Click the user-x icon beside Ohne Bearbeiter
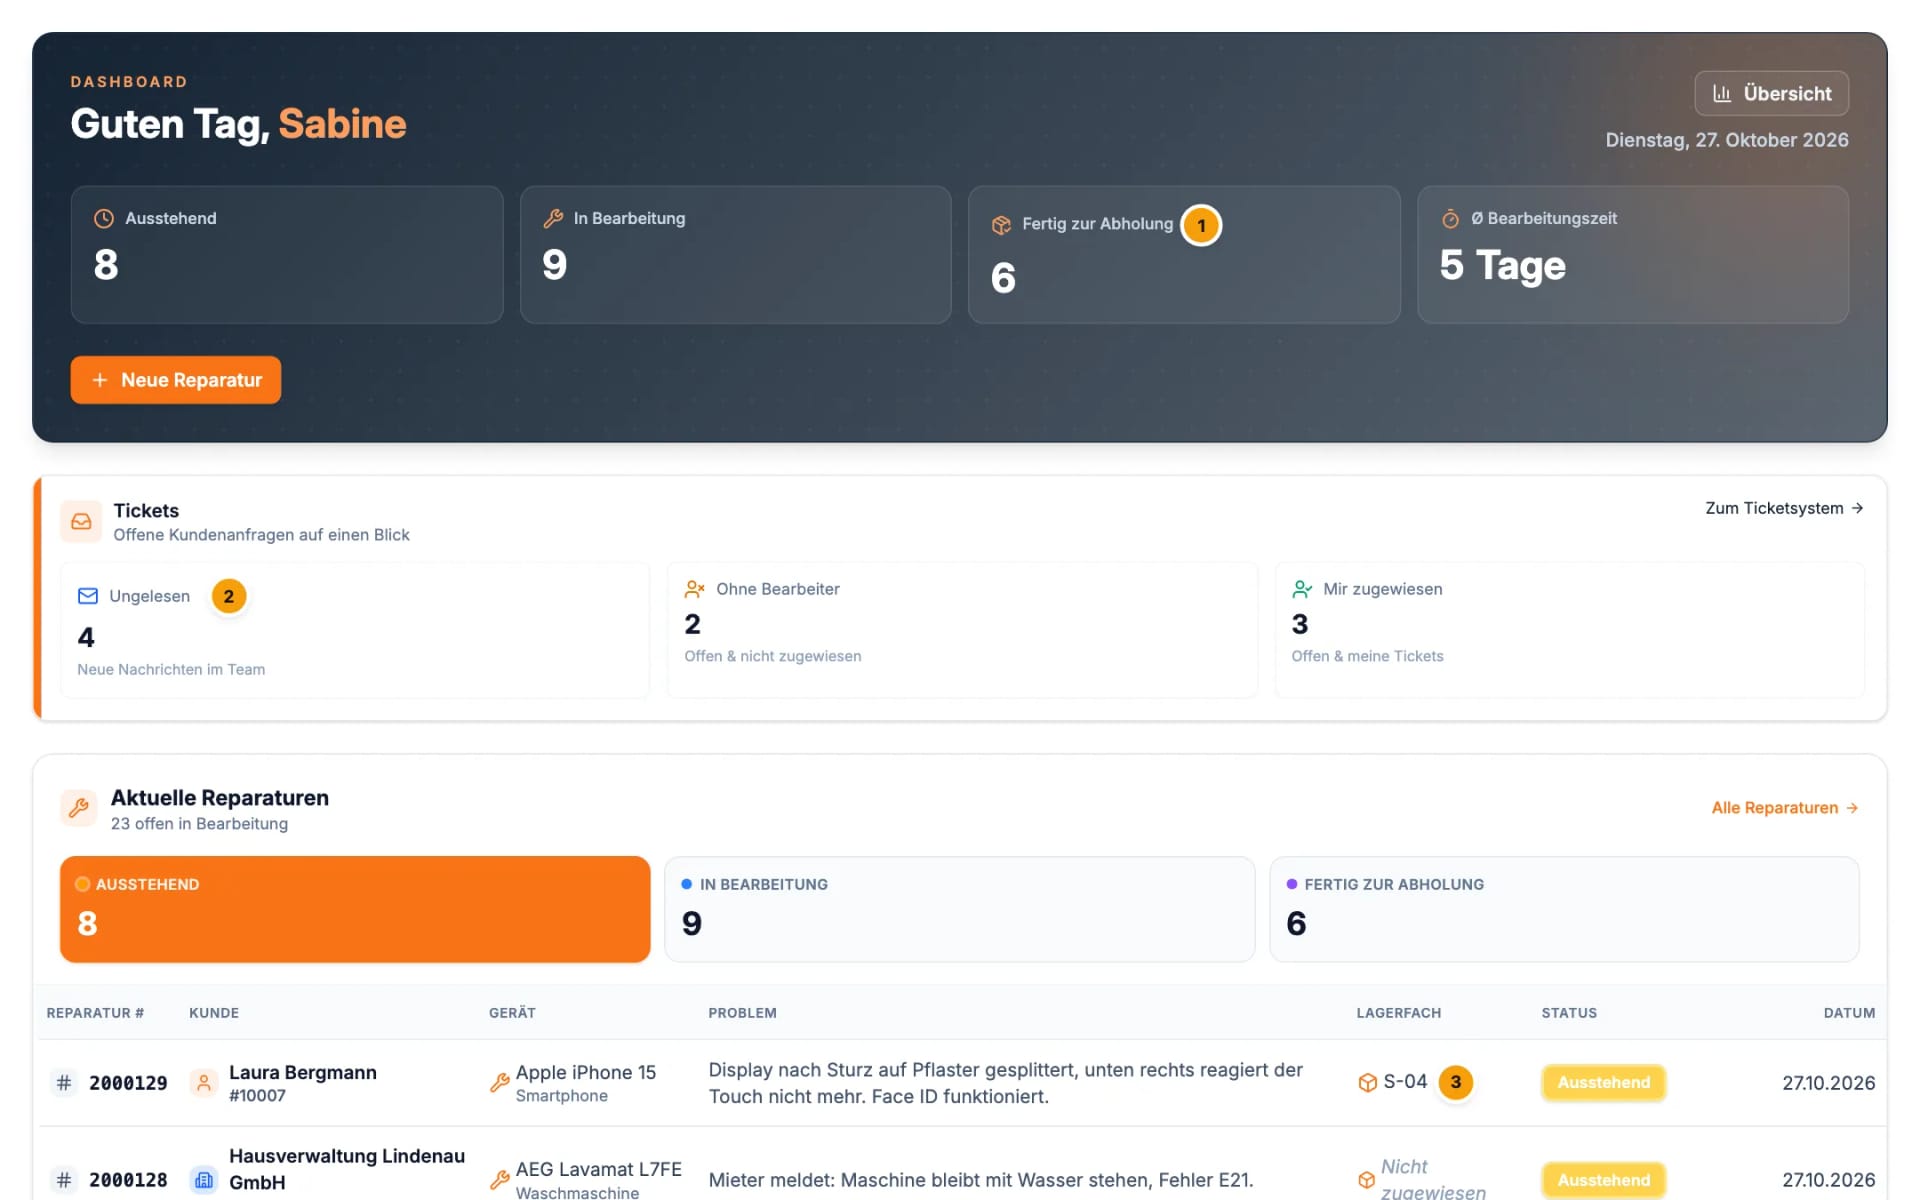Image resolution: width=1920 pixels, height=1200 pixels. (x=695, y=589)
